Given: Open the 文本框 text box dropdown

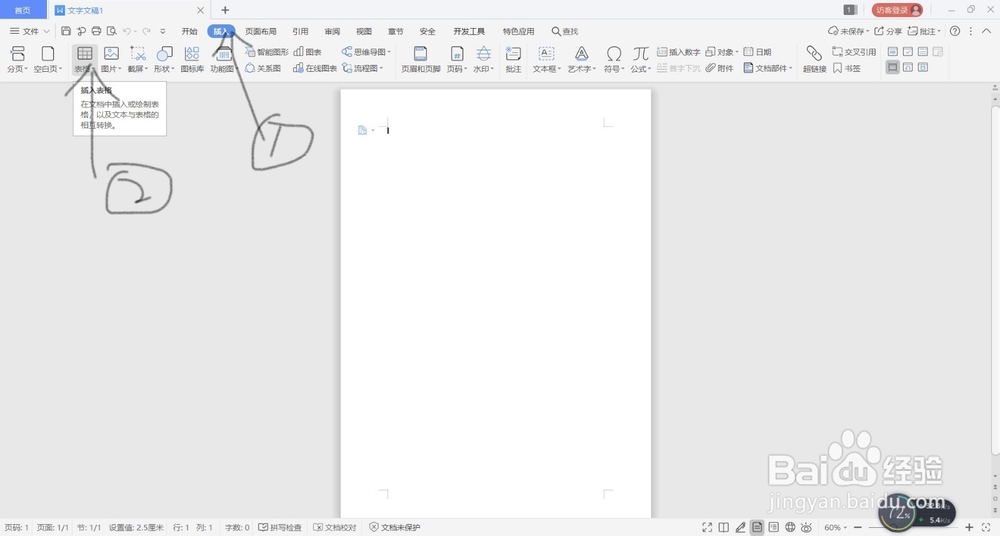Looking at the screenshot, I should pyautogui.click(x=547, y=69).
